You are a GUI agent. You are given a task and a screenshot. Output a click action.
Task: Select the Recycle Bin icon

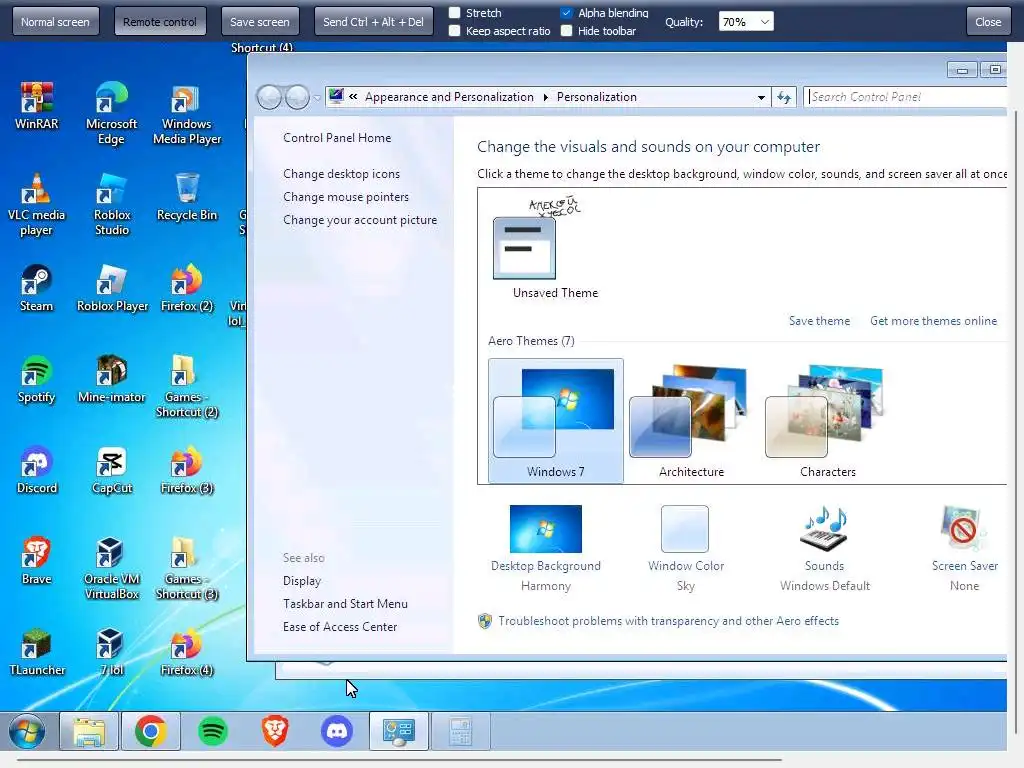pos(187,196)
